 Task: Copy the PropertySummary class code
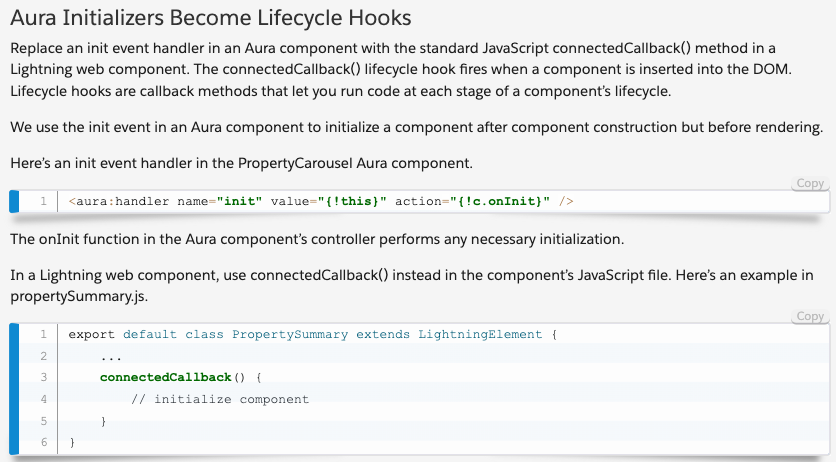pos(810,317)
